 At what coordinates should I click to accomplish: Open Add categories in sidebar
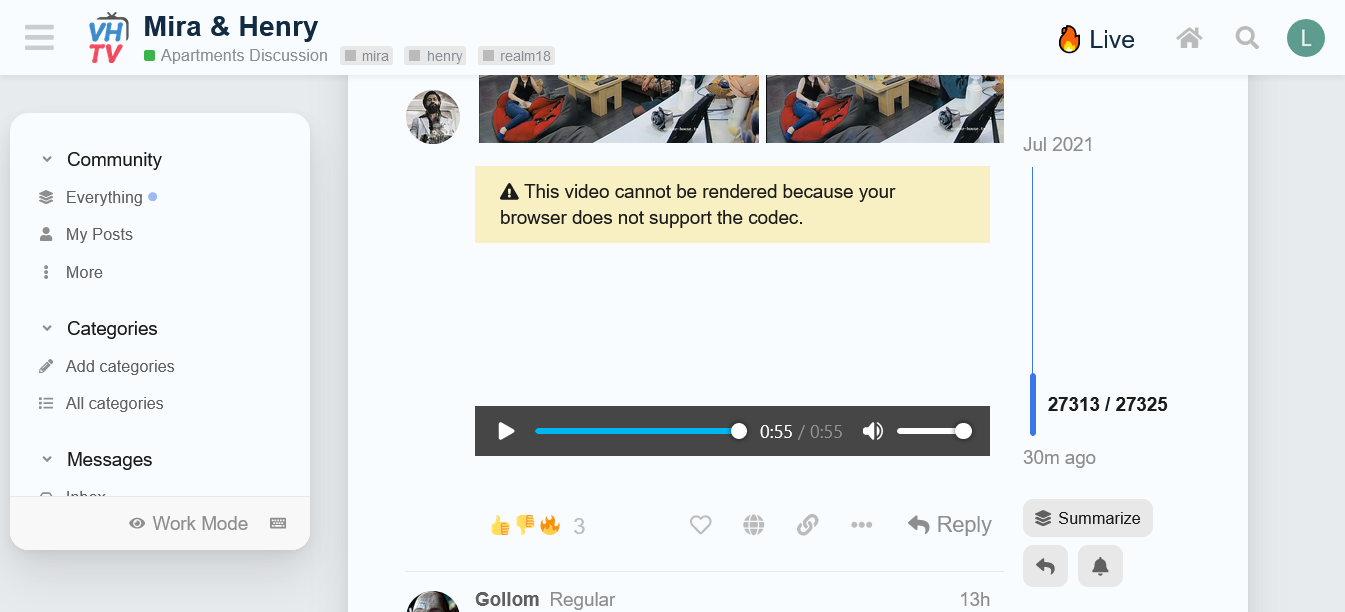coord(107,367)
